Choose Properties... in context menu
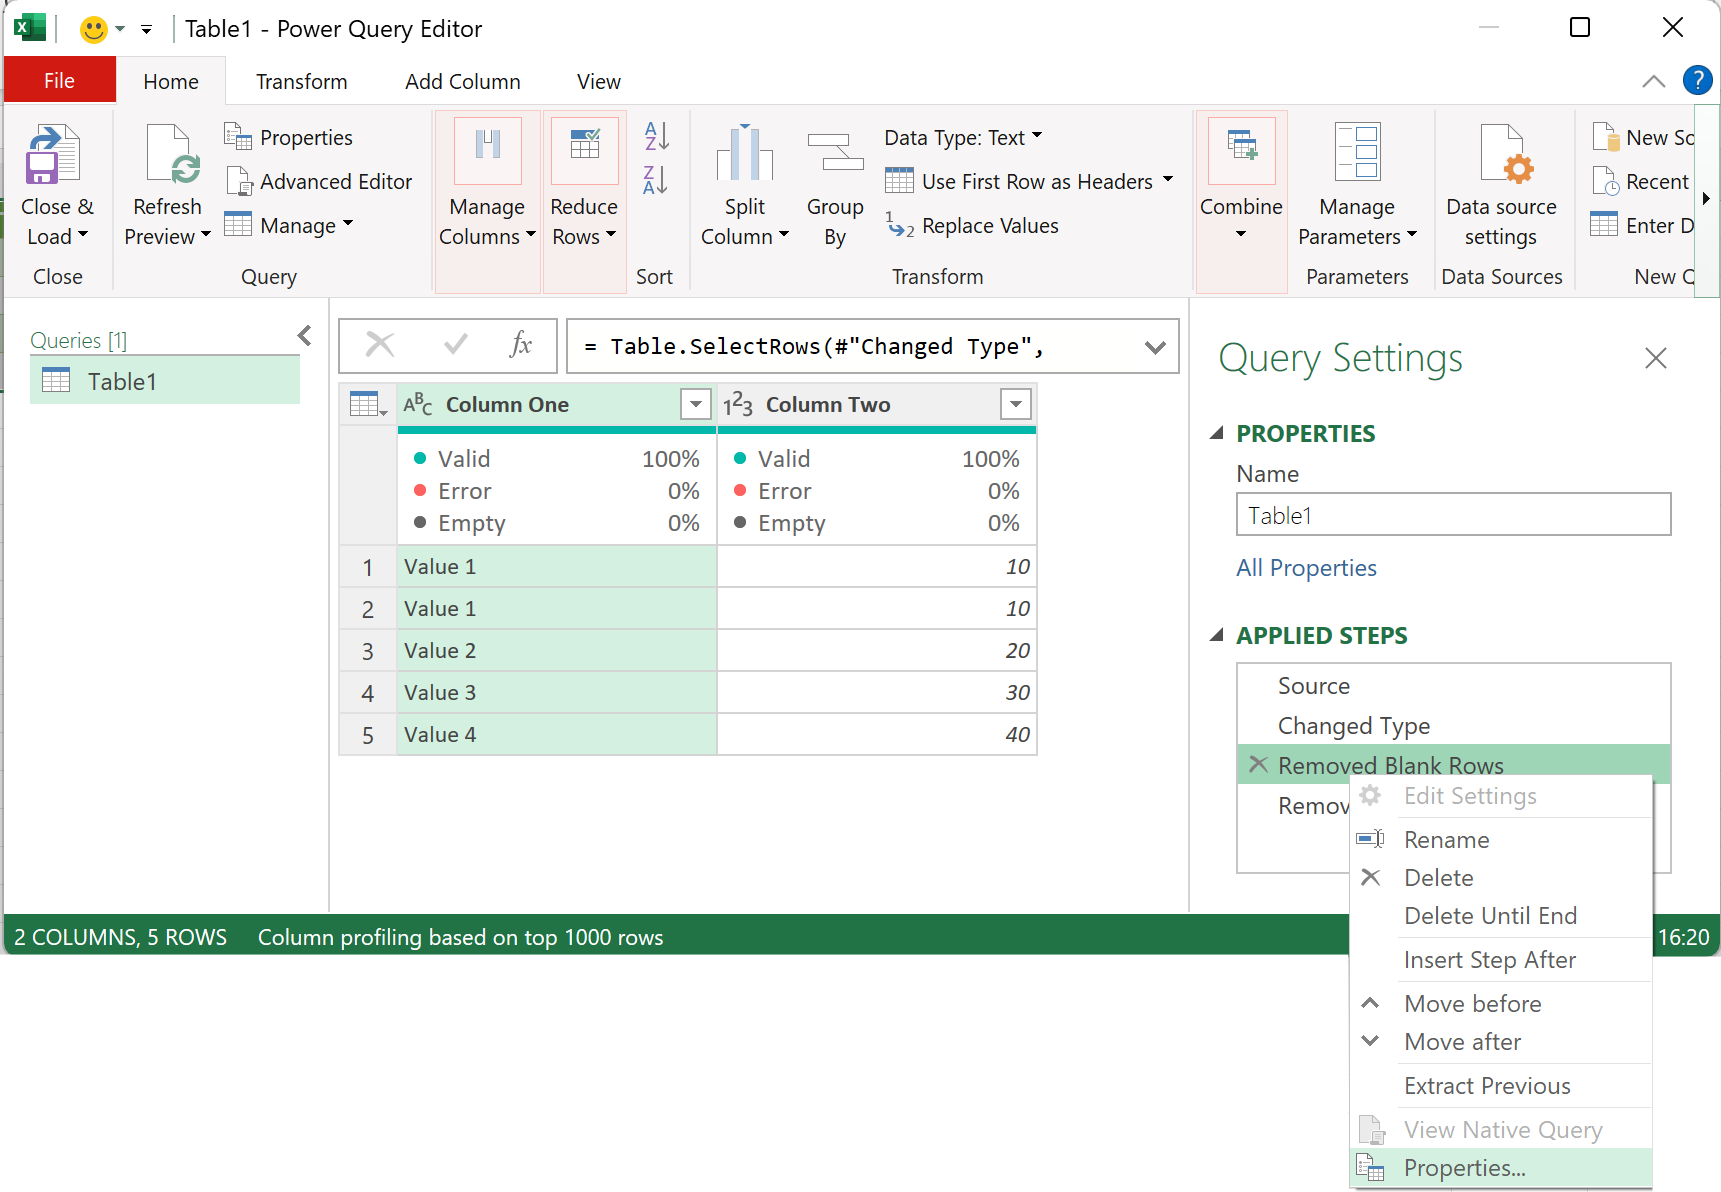Image resolution: width=1721 pixels, height=1192 pixels. [x=1500, y=1168]
